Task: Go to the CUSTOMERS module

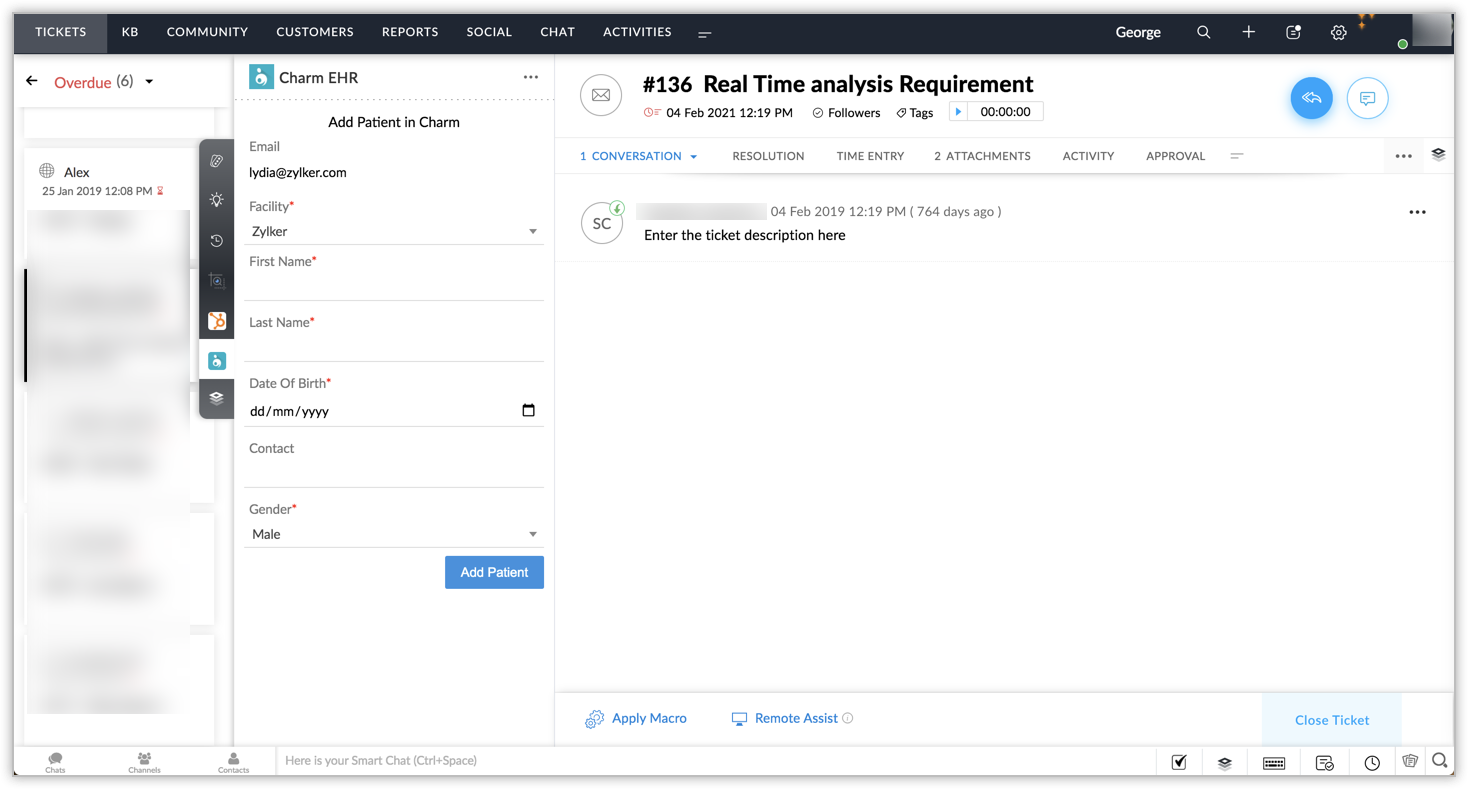Action: [315, 32]
